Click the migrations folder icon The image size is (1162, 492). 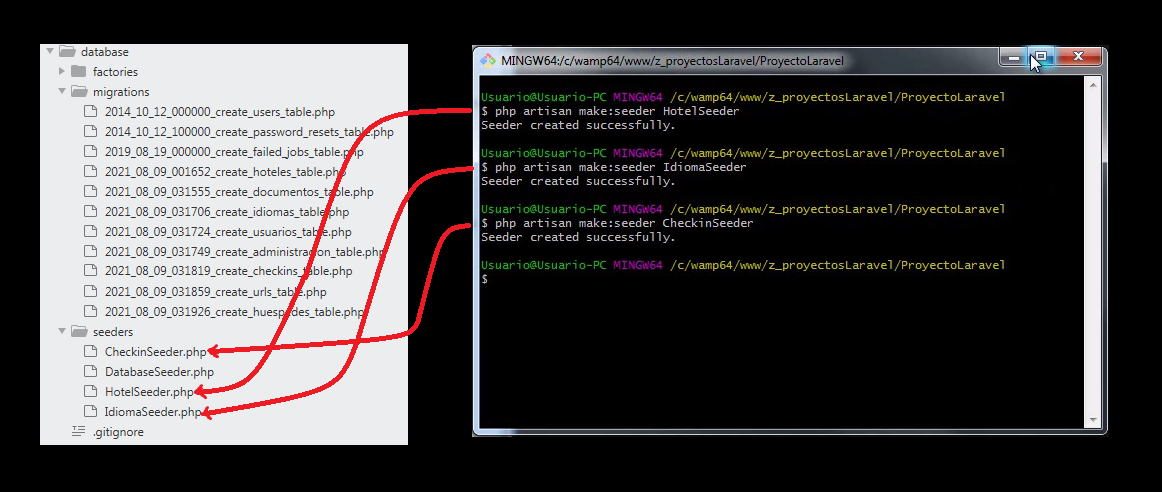[79, 92]
